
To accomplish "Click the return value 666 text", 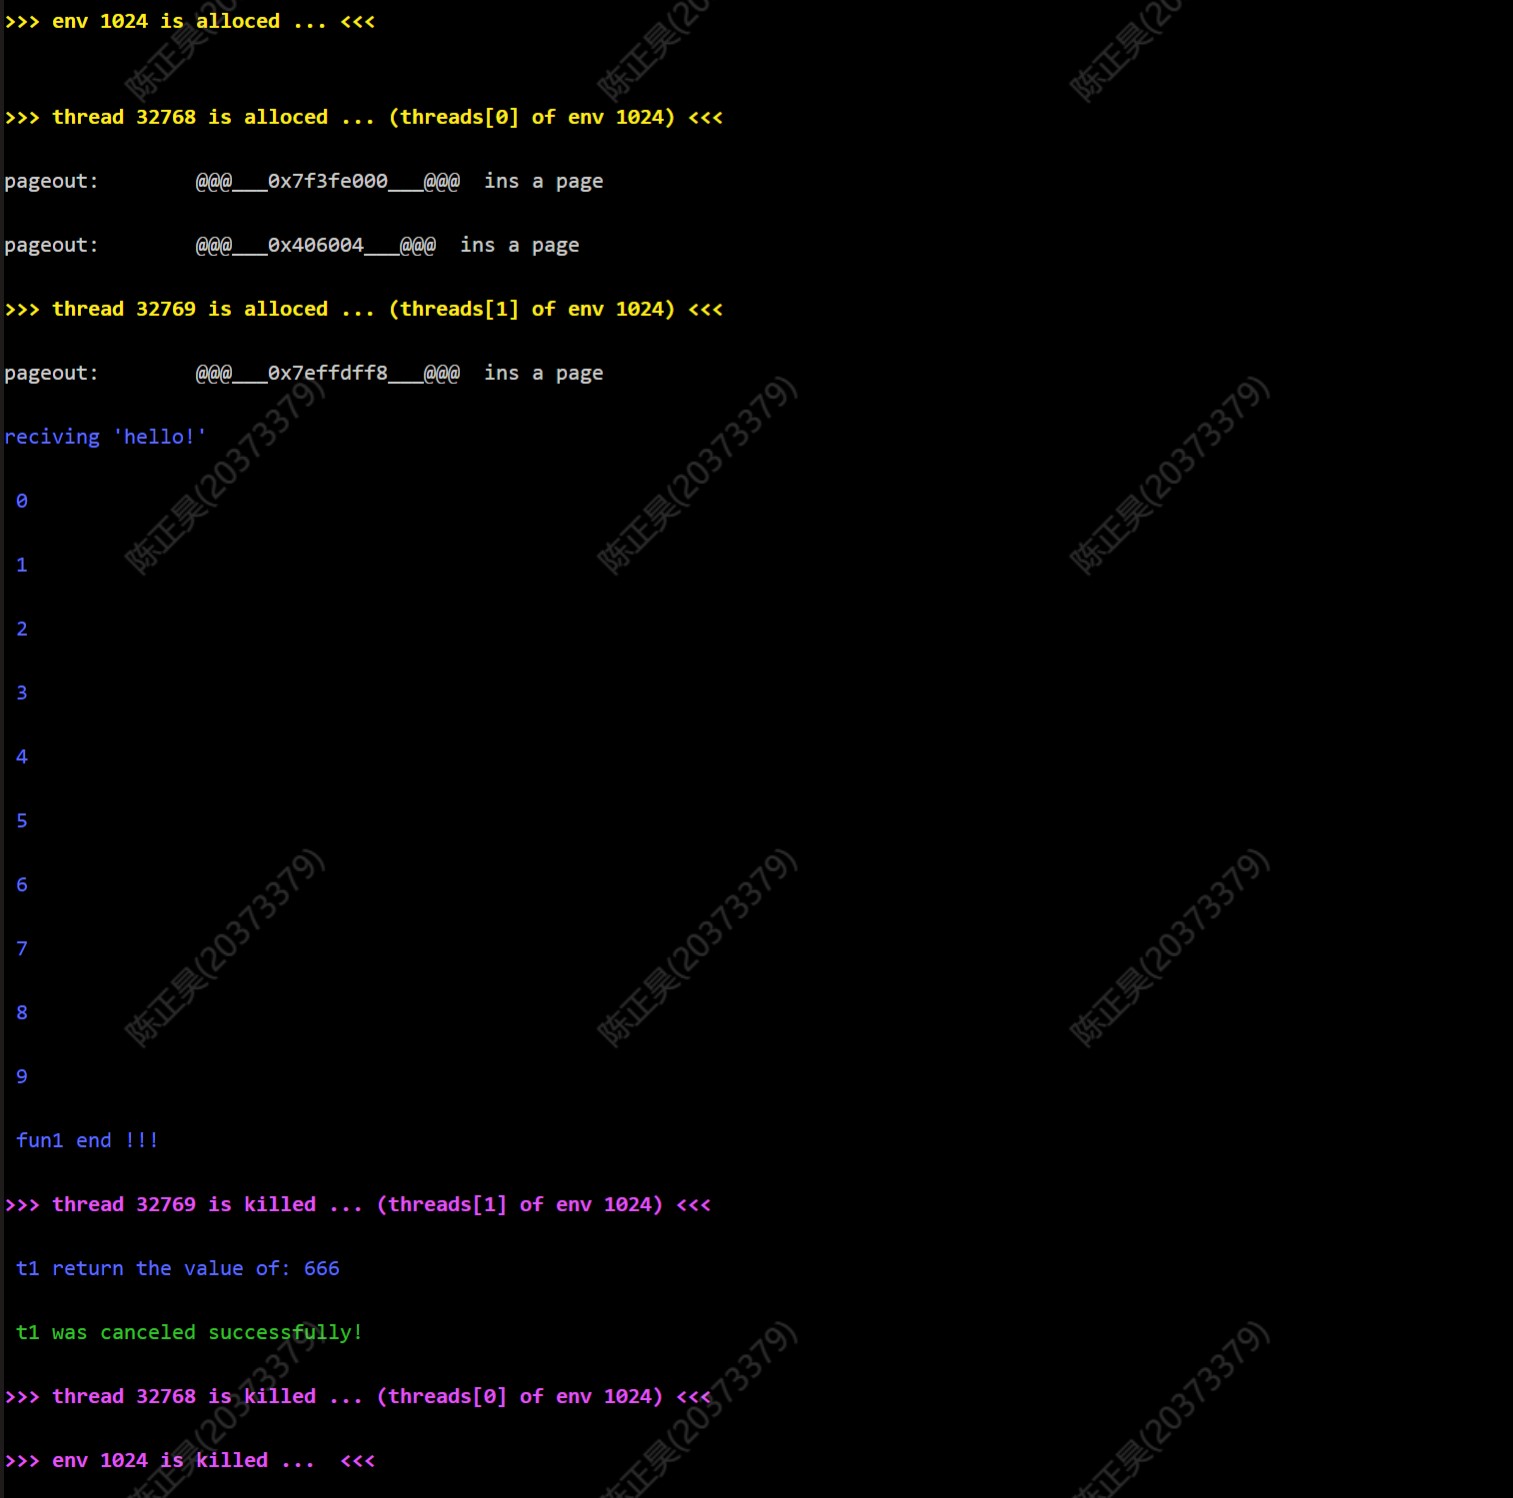I will tap(321, 1269).
